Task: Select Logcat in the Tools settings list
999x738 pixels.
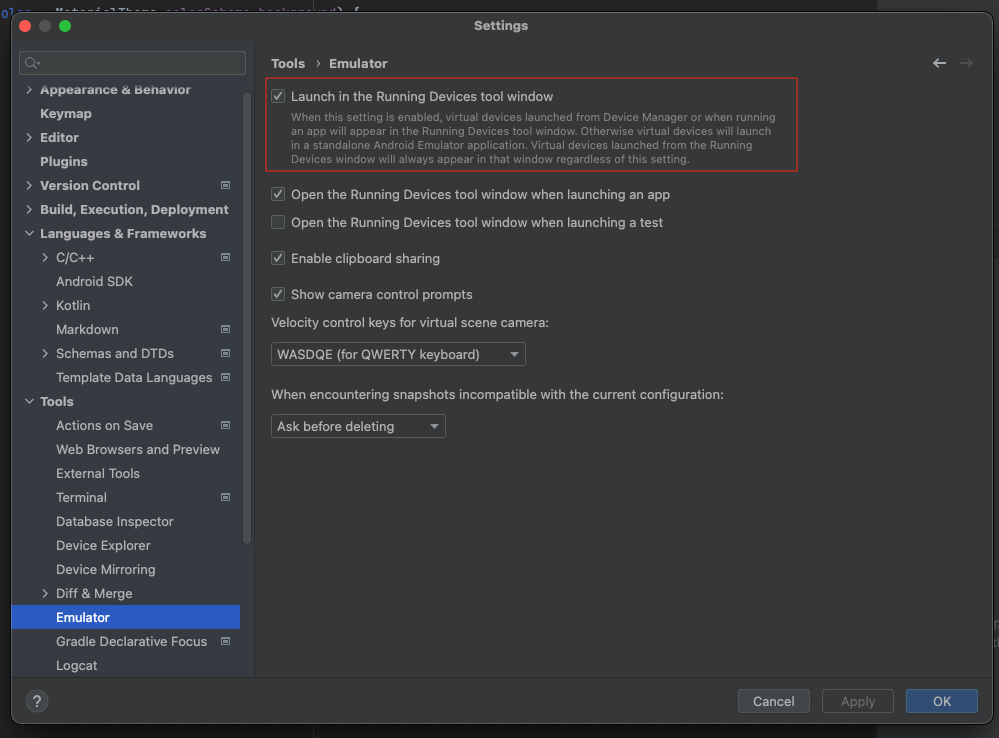Action: click(x=77, y=665)
